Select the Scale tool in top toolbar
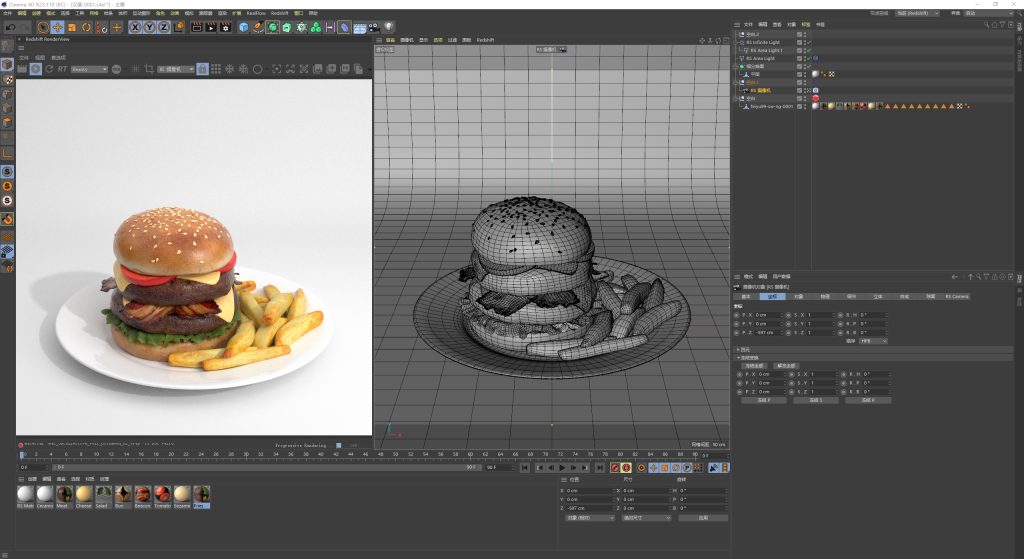 [x=72, y=27]
